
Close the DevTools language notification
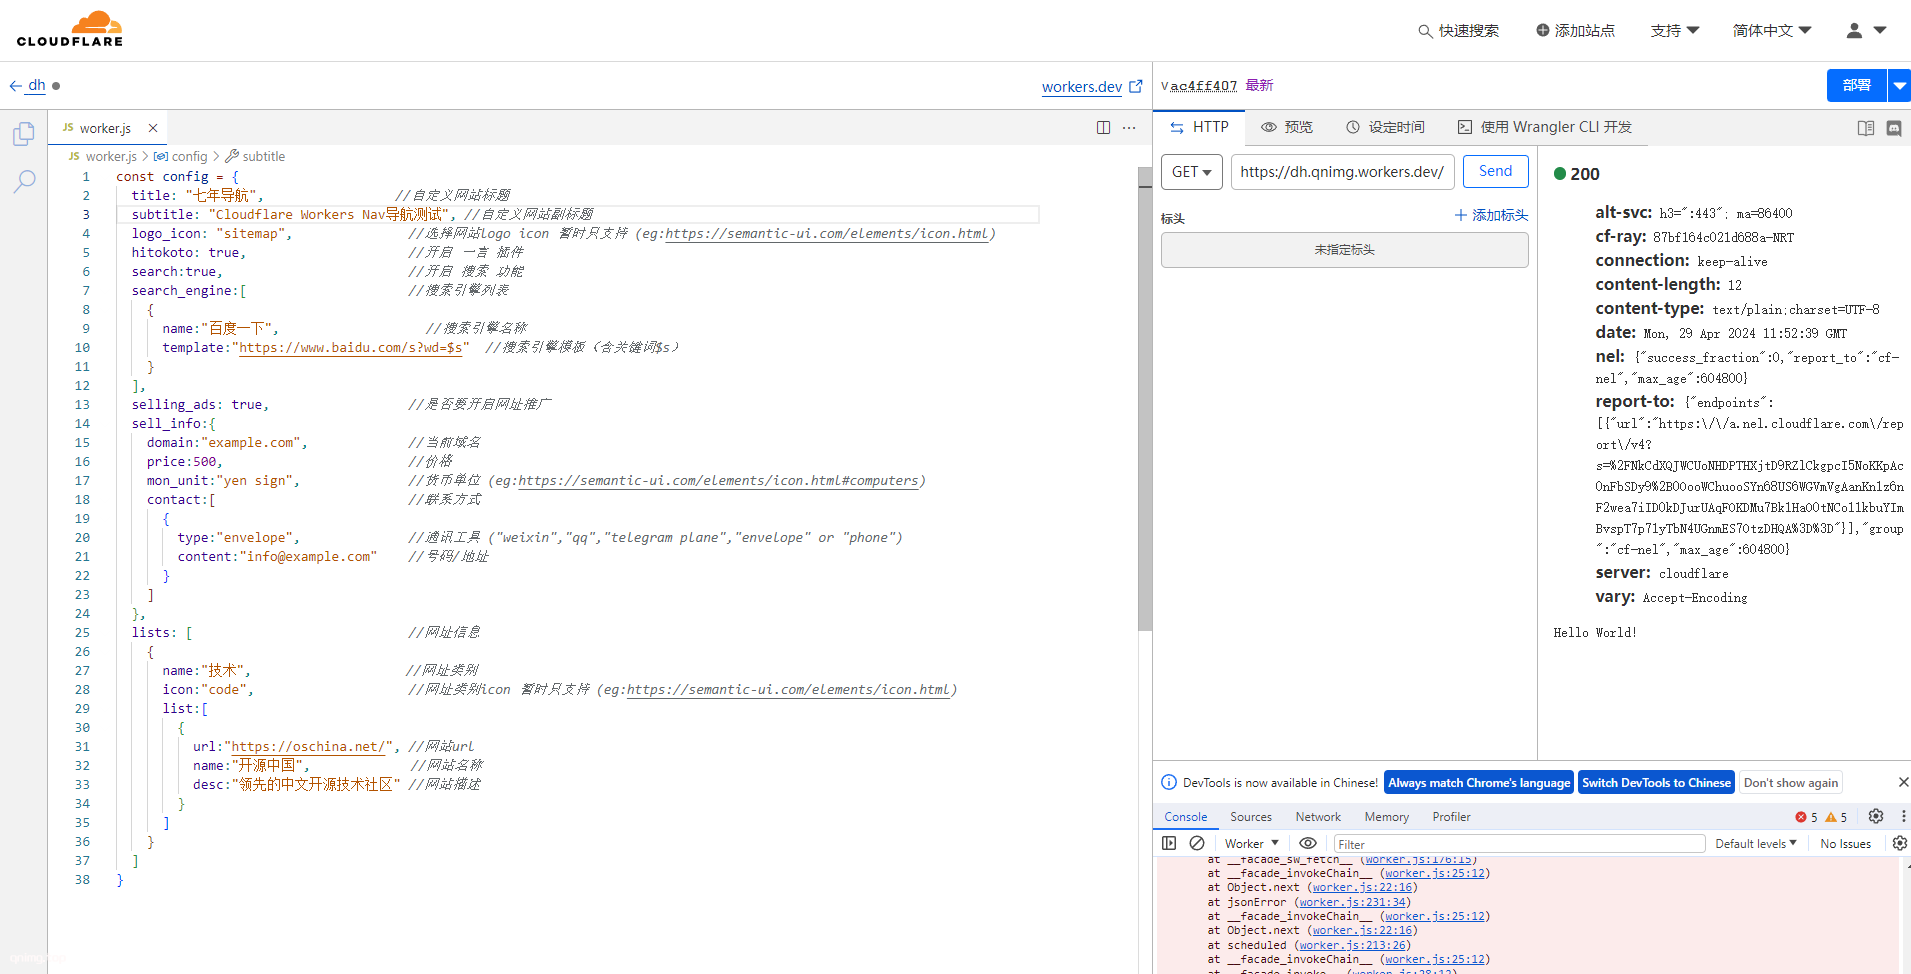tap(1903, 782)
